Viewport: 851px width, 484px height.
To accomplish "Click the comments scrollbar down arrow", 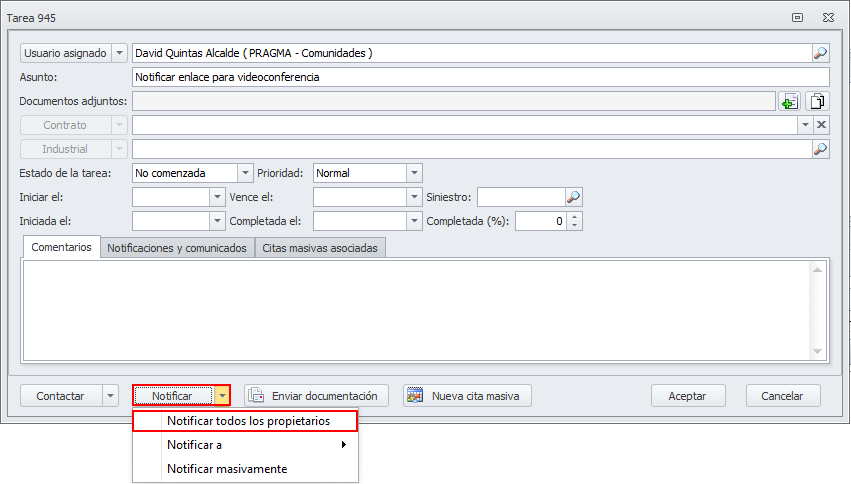I will click(817, 352).
